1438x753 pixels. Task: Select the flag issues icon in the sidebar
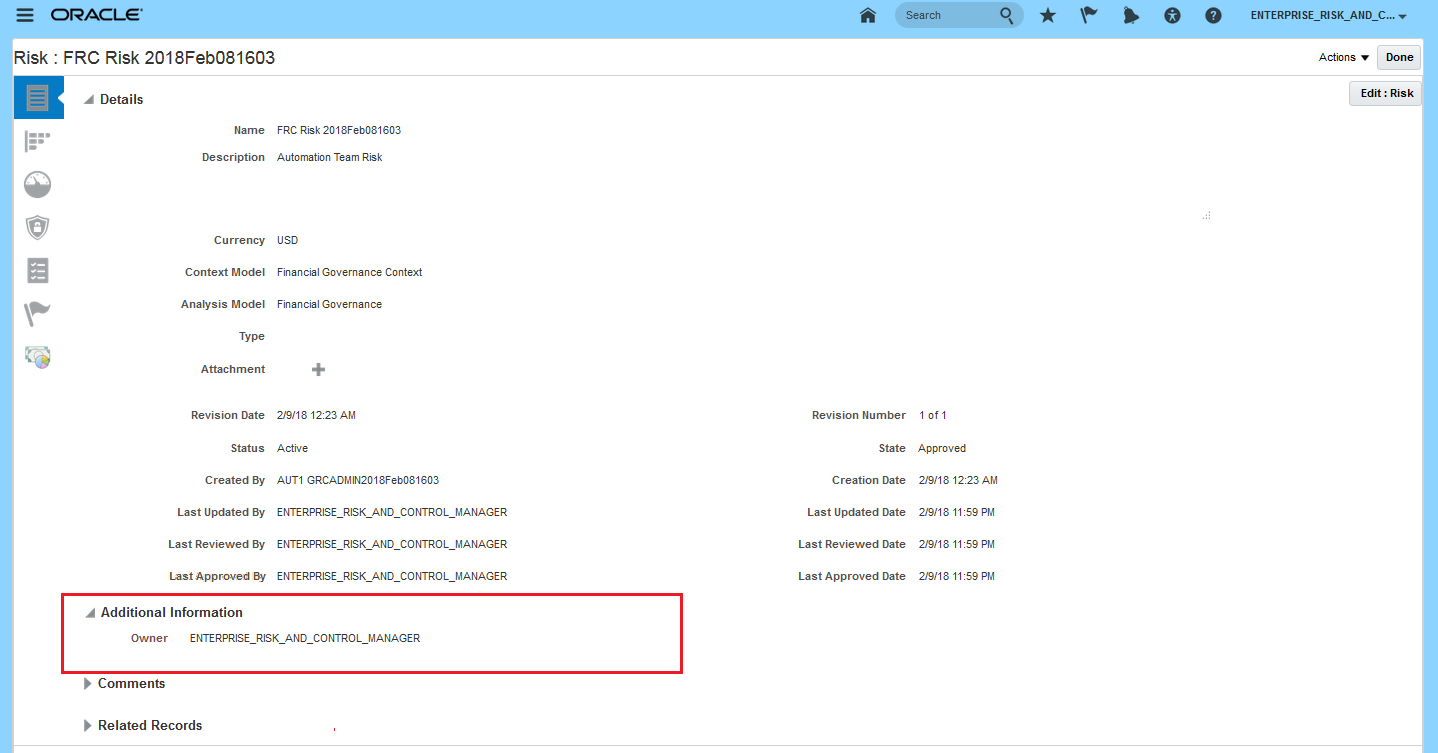[37, 313]
